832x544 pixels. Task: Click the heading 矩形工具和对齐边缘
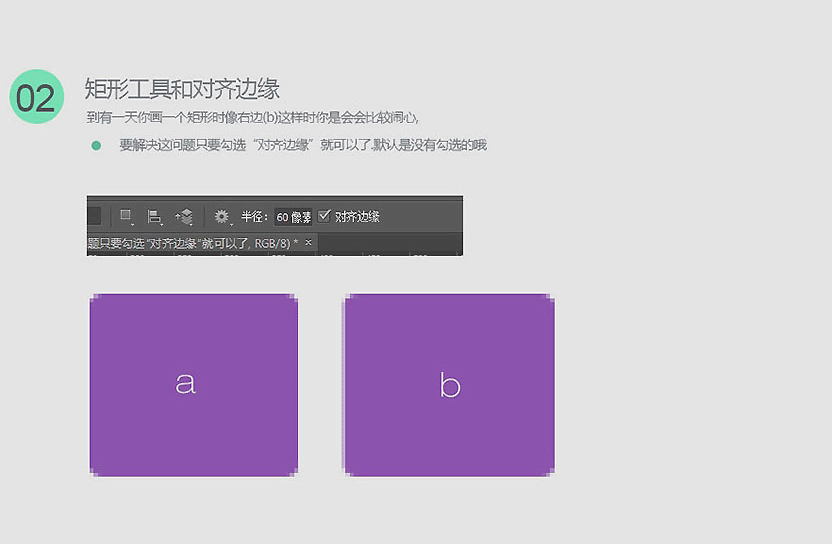tap(182, 89)
